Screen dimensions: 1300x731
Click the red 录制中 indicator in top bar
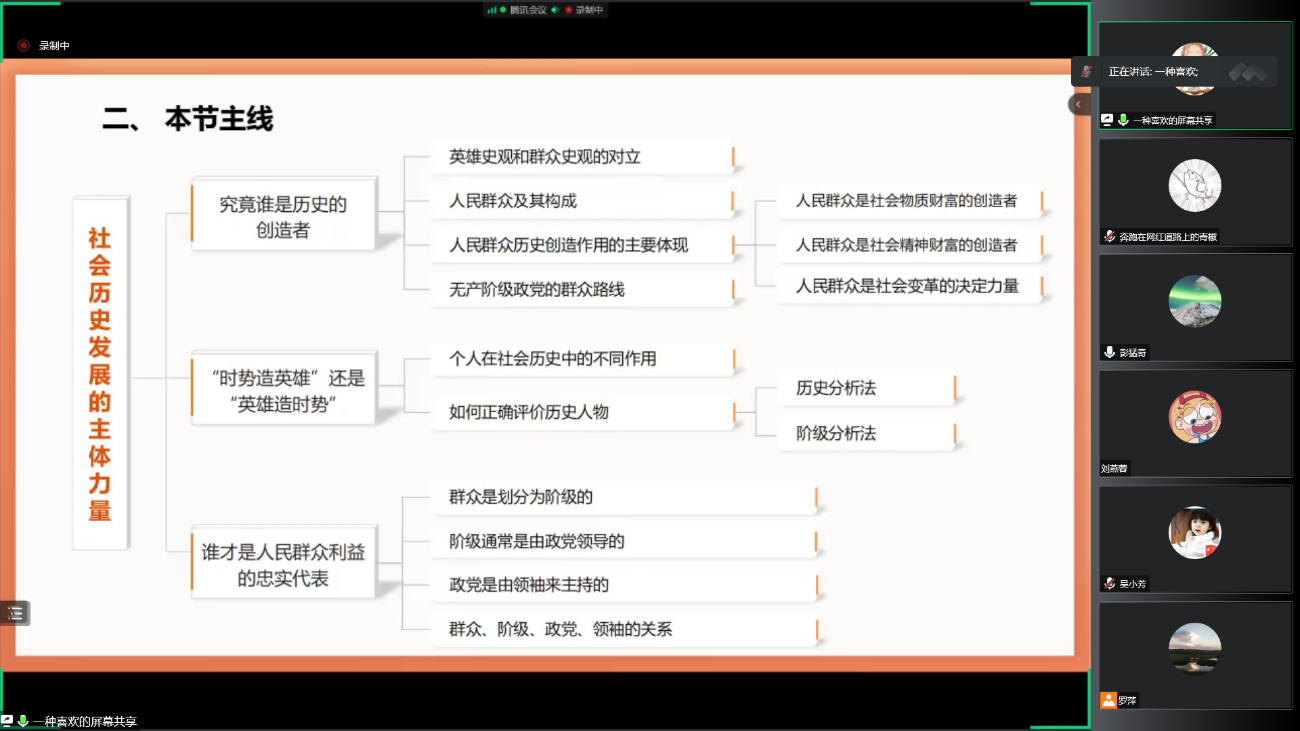click(584, 10)
